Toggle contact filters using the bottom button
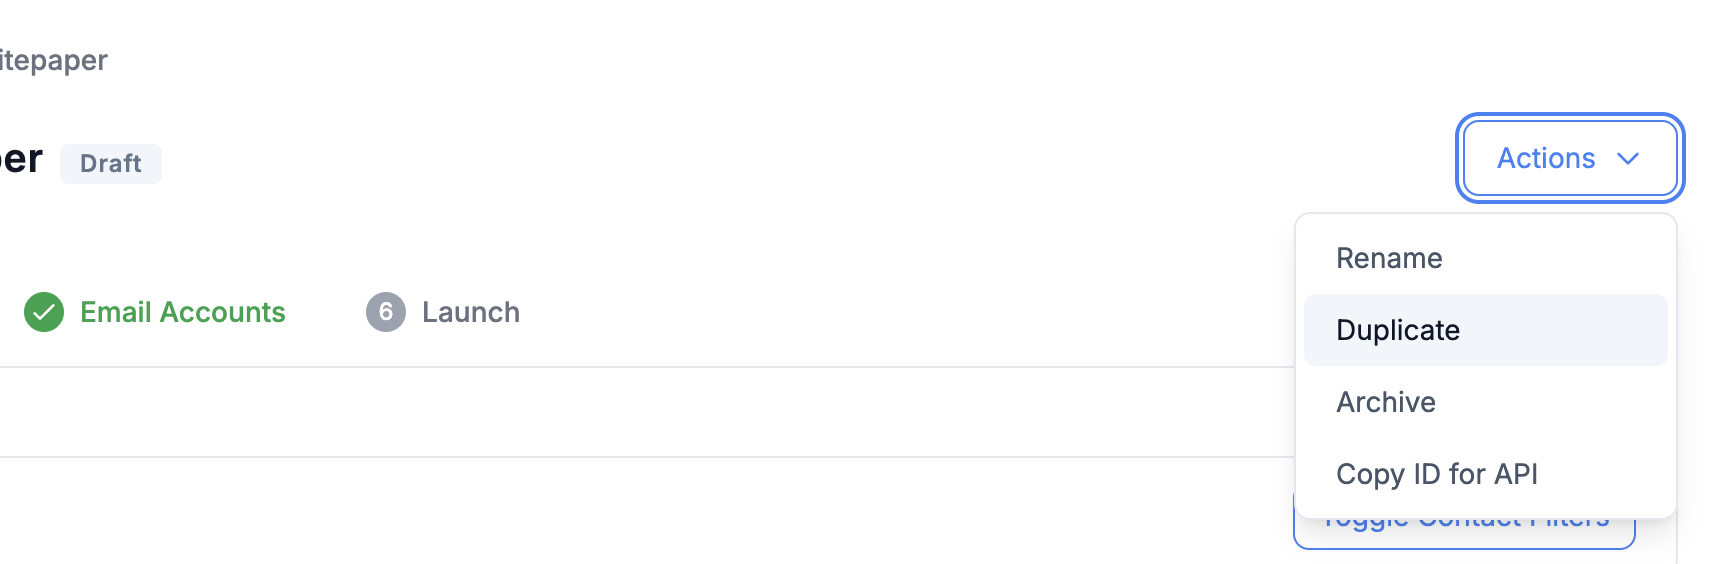 point(1464,532)
